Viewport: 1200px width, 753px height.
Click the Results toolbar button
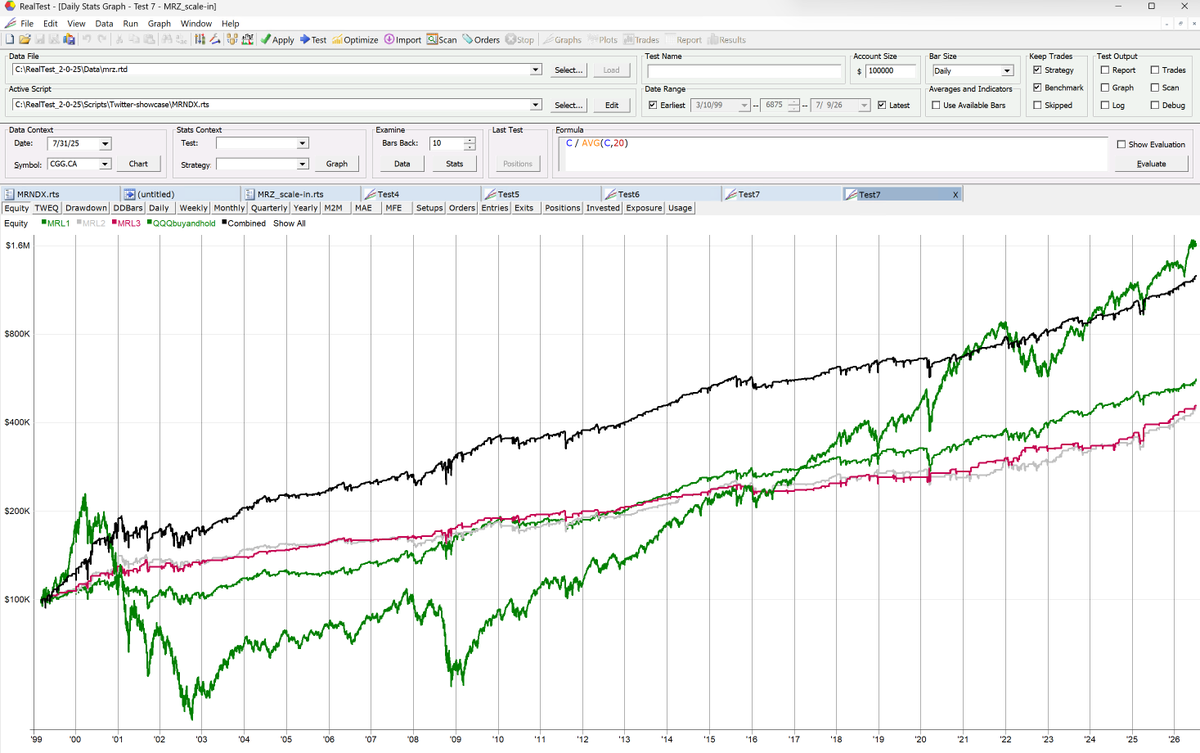[x=727, y=40]
